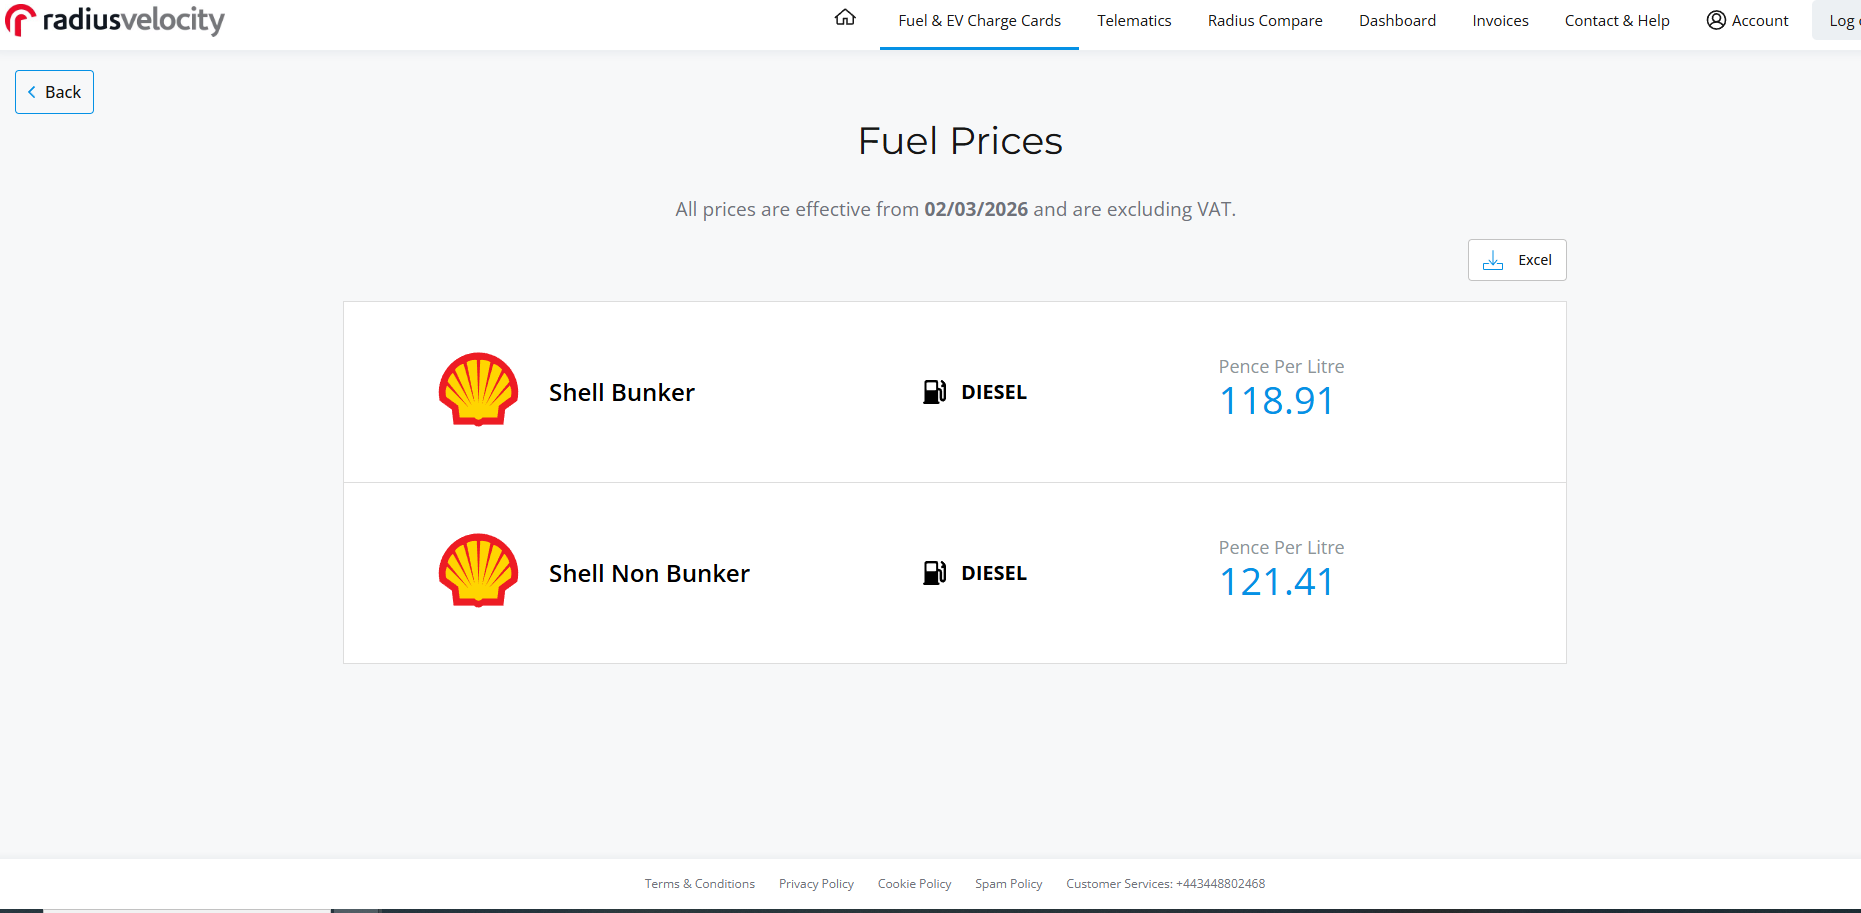Open the Dashboard page
The image size is (1861, 913).
coord(1397,21)
